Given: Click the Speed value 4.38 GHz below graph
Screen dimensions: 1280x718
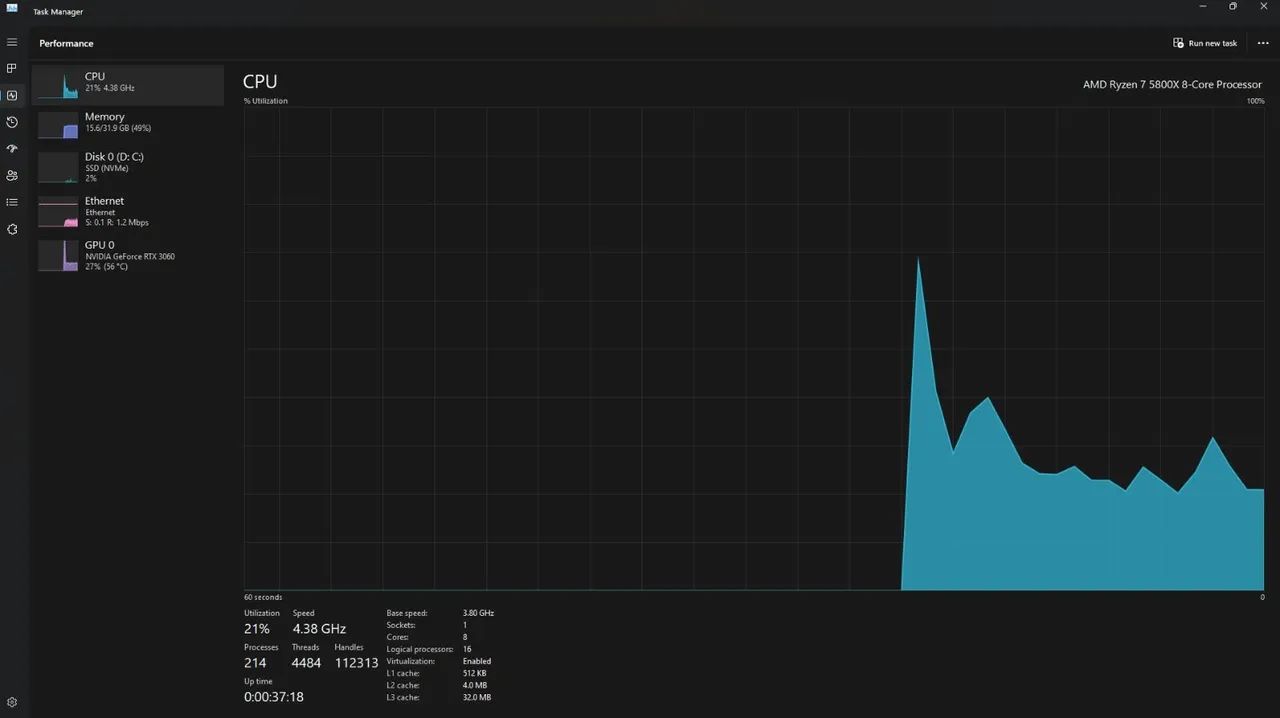Looking at the screenshot, I should pos(319,629).
